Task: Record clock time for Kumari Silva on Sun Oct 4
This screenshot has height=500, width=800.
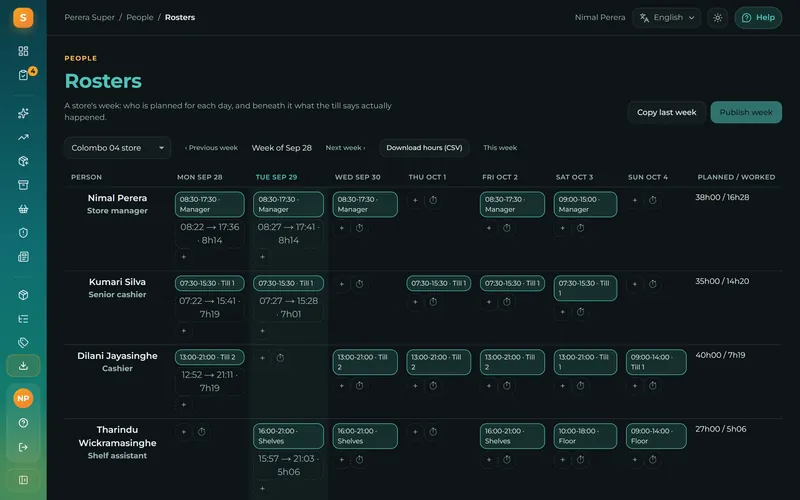Action: (653, 284)
